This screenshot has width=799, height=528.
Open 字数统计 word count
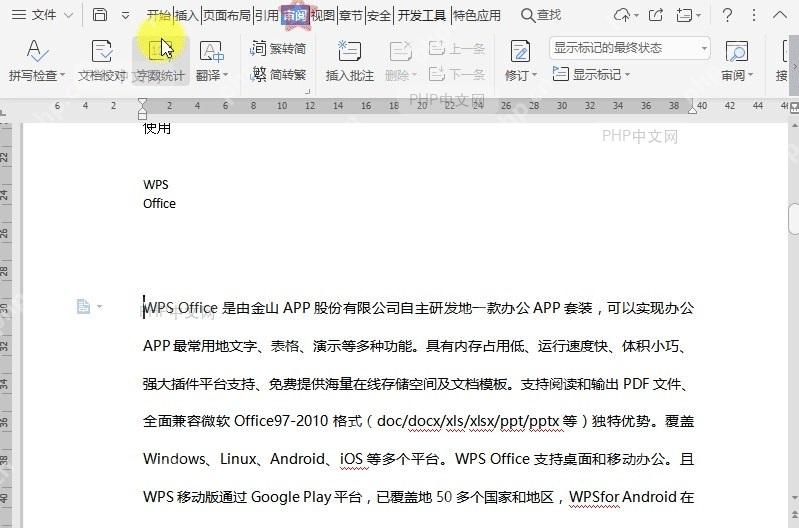coord(159,61)
